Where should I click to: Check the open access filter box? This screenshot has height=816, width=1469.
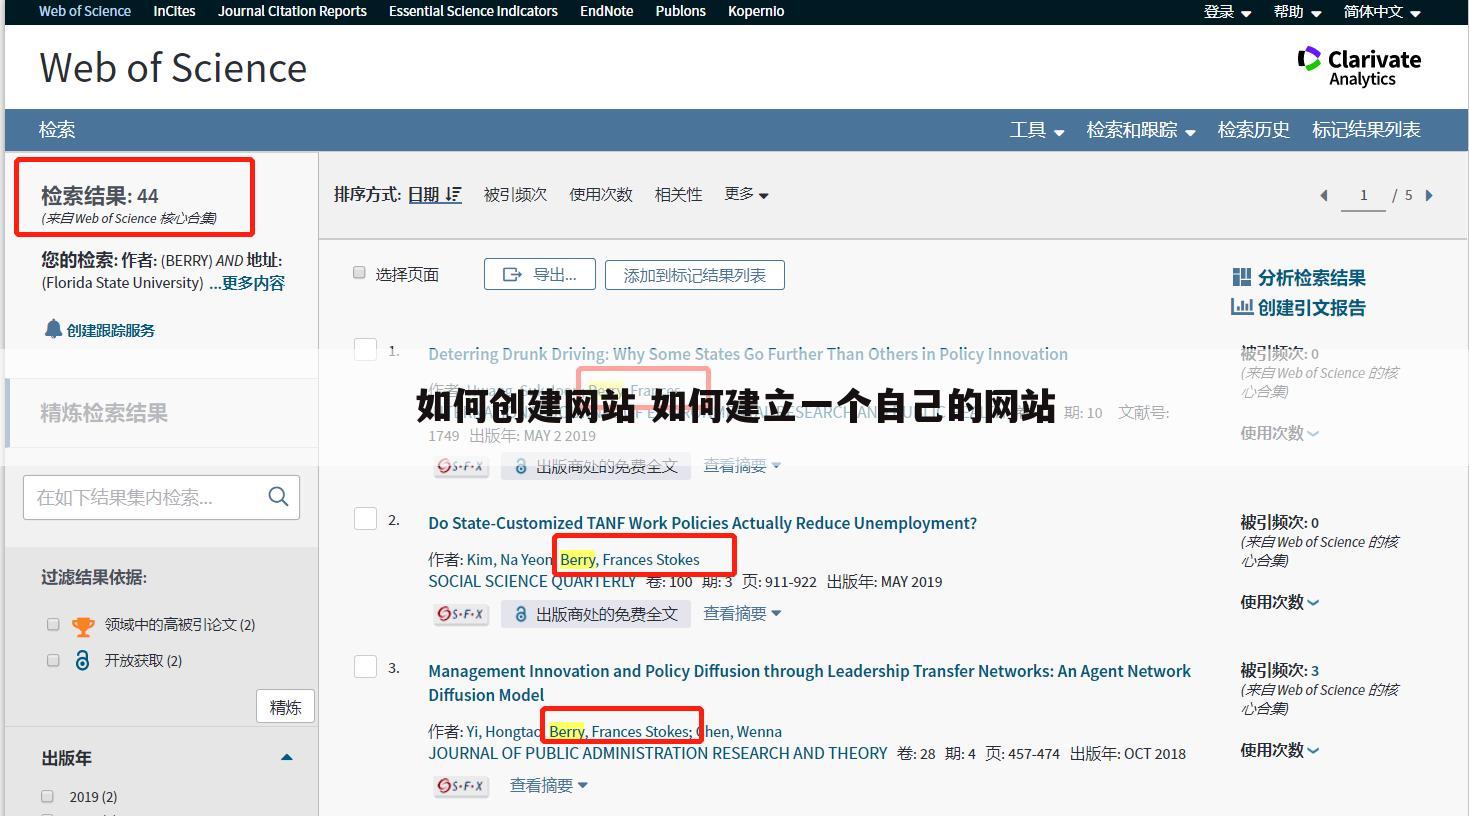pyautogui.click(x=53, y=660)
